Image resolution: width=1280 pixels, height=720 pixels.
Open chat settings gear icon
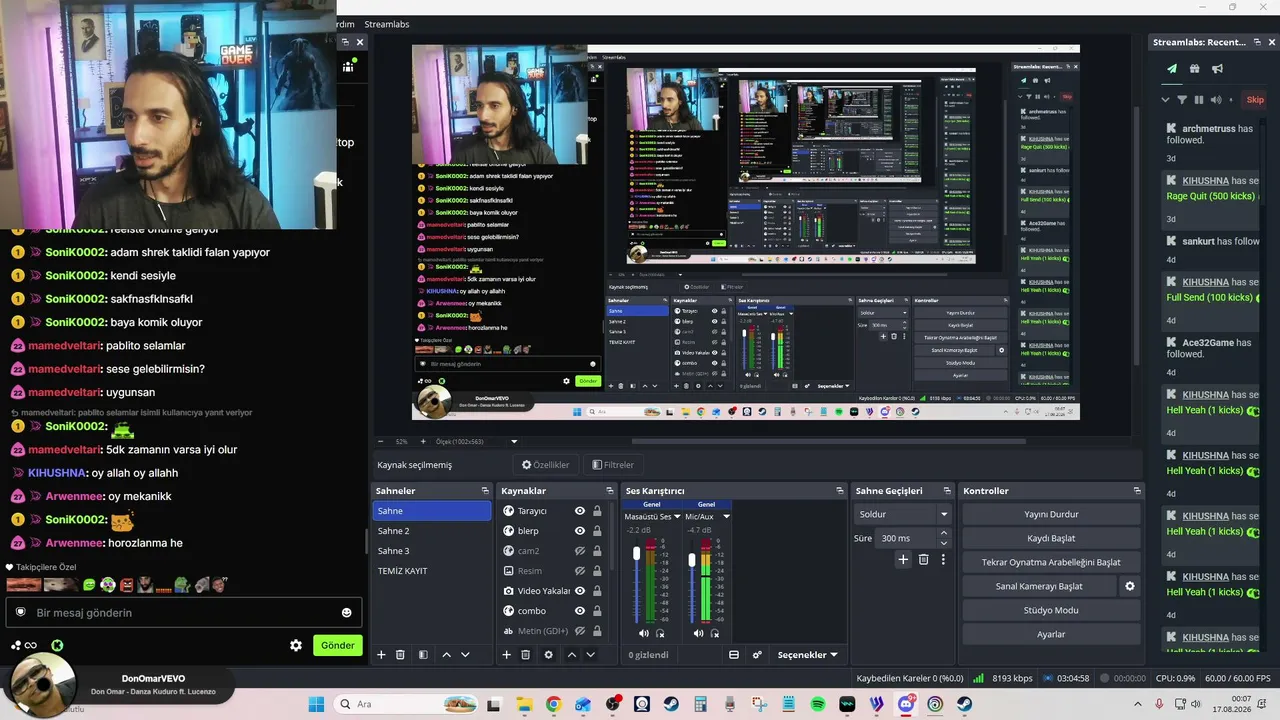tap(296, 646)
